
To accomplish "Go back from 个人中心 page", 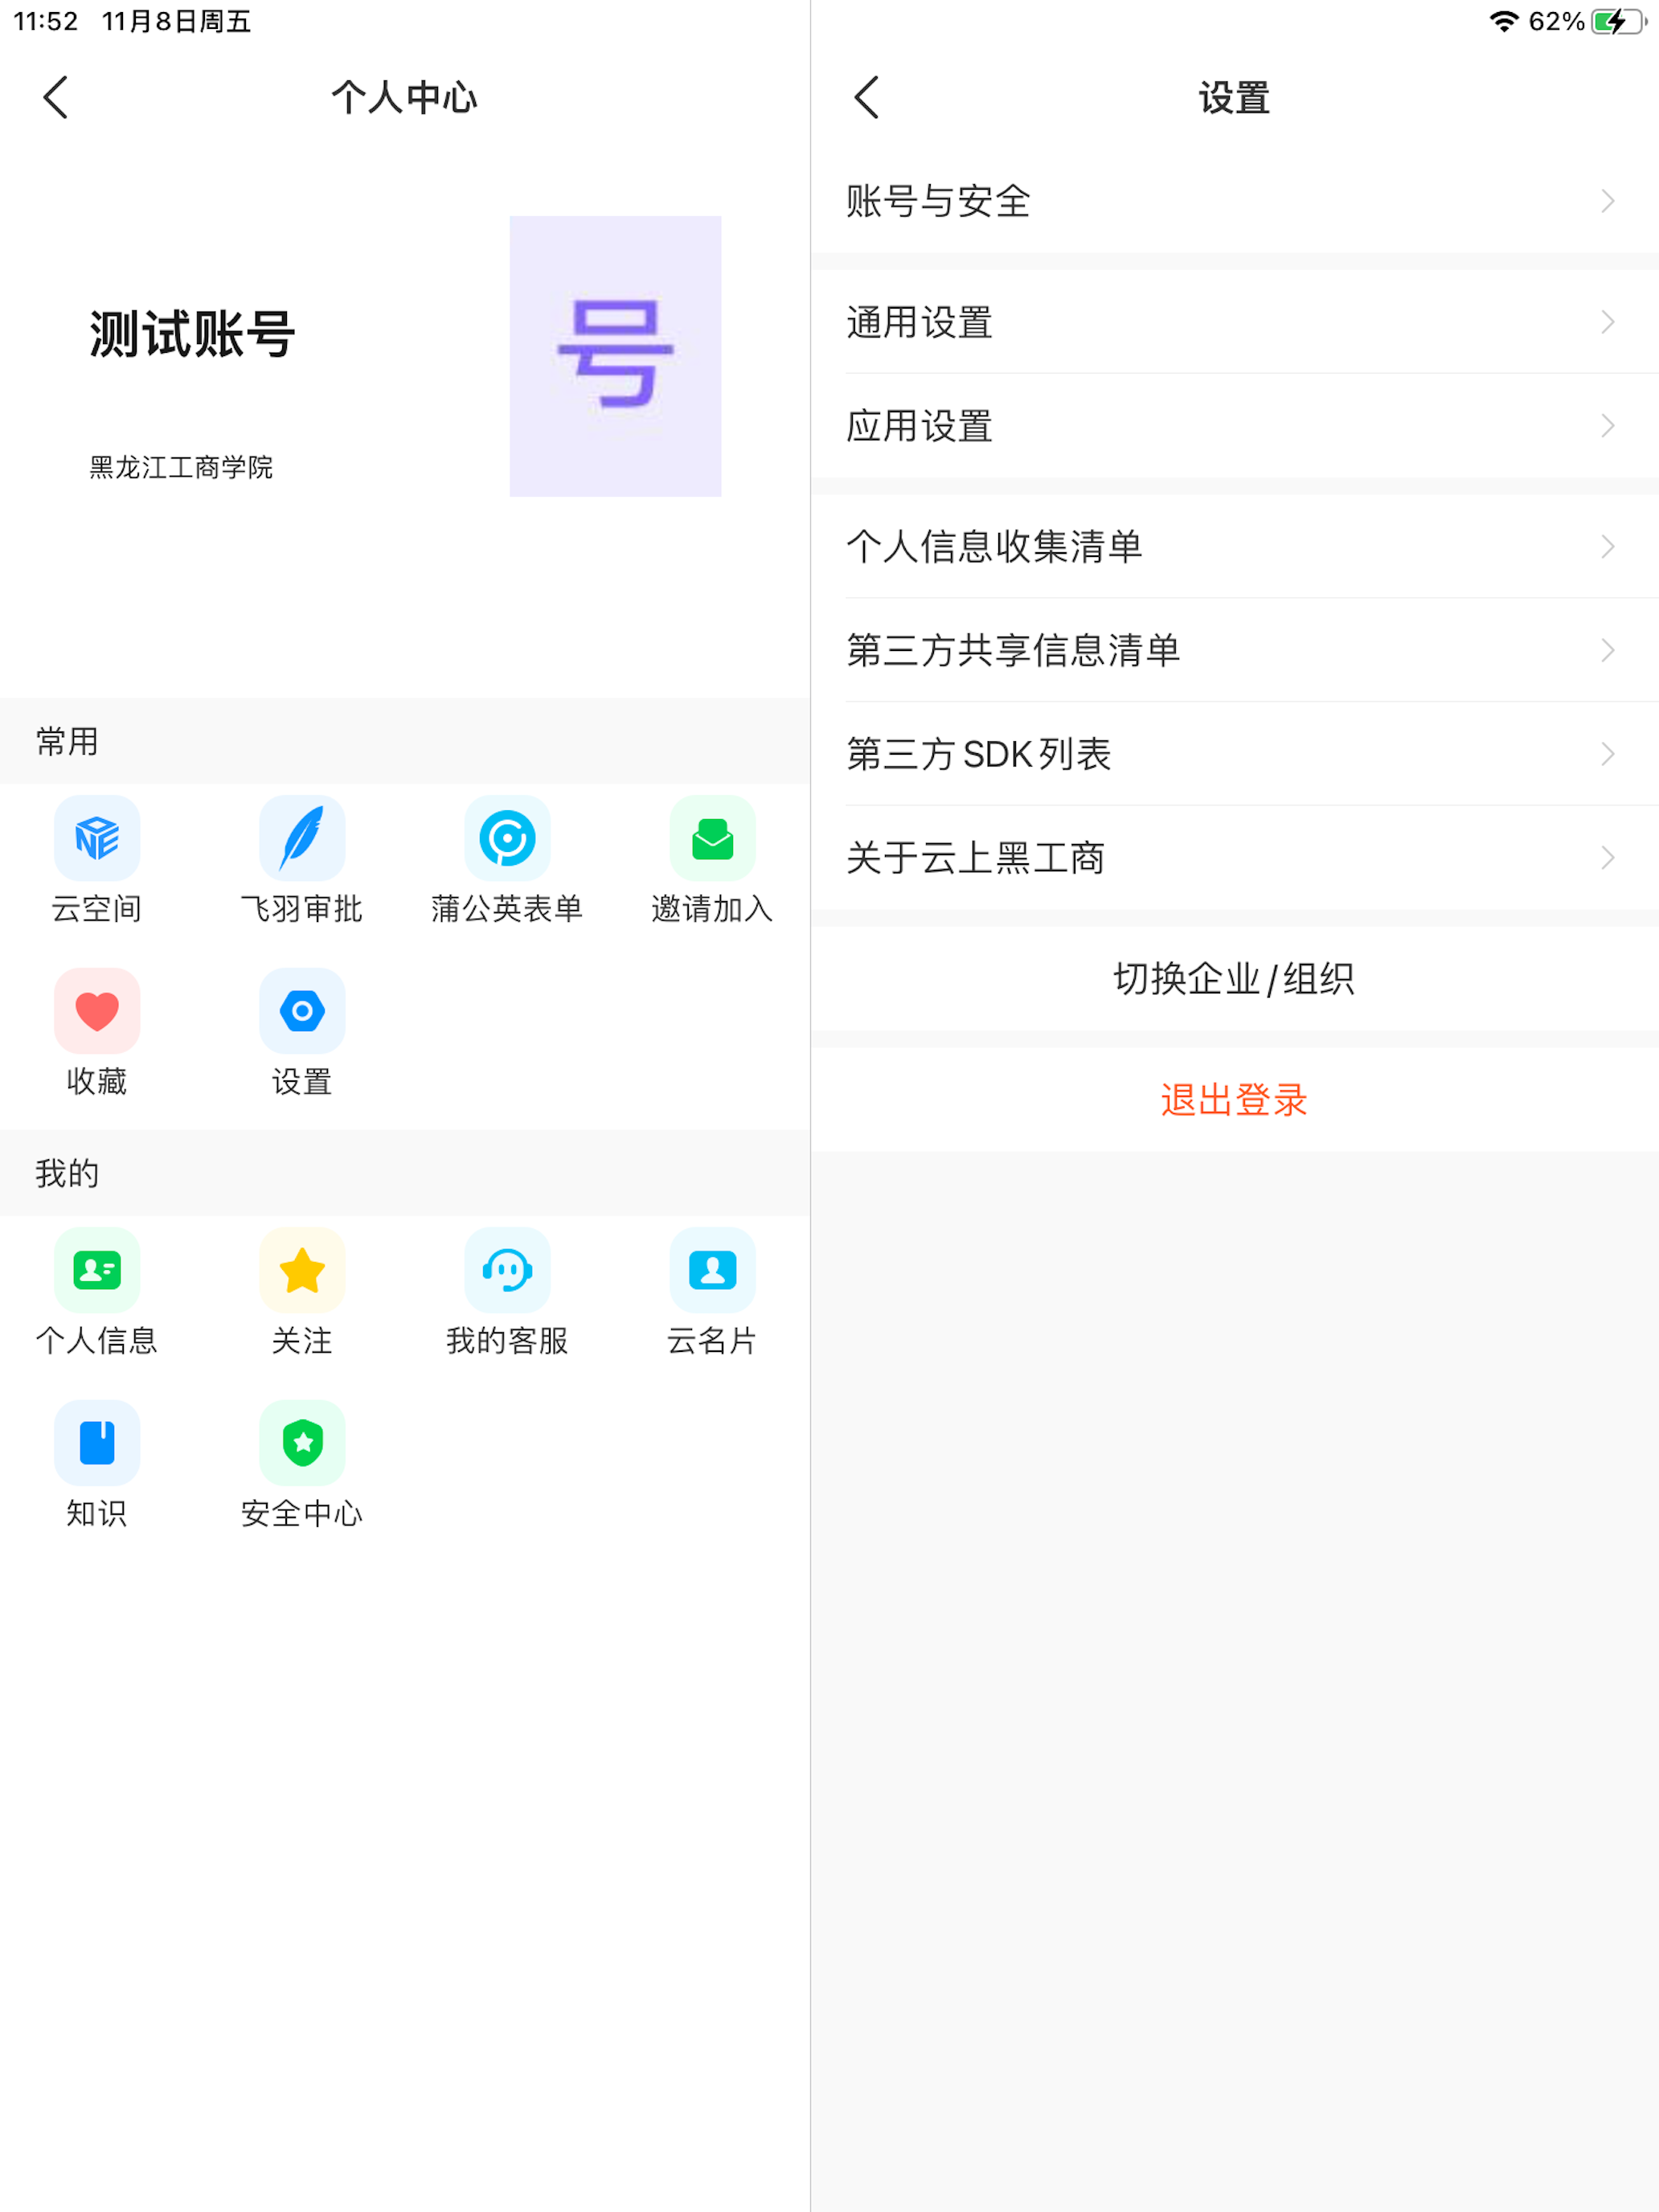I will [56, 97].
